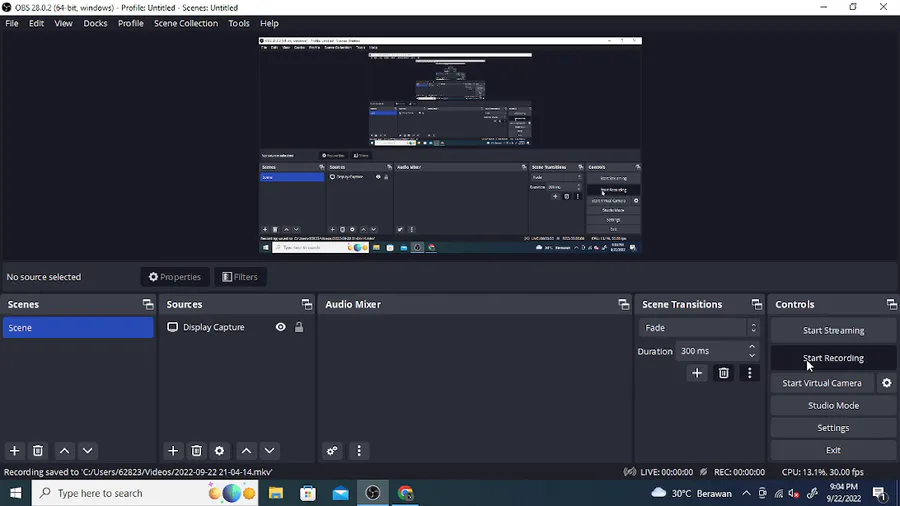
Task: Open OBS Studio from the taskbar
Action: click(373, 493)
